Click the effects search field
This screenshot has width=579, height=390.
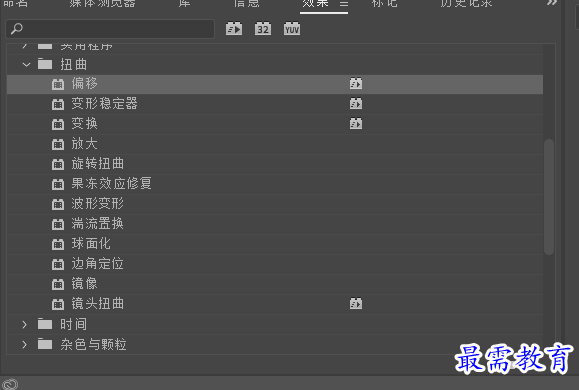[110, 29]
